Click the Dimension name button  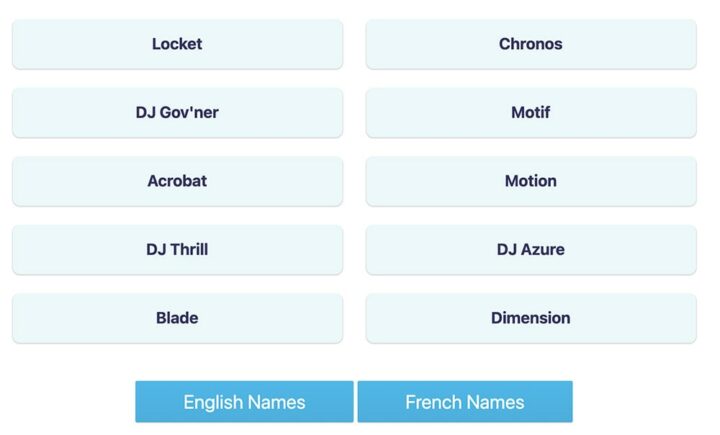coord(530,318)
